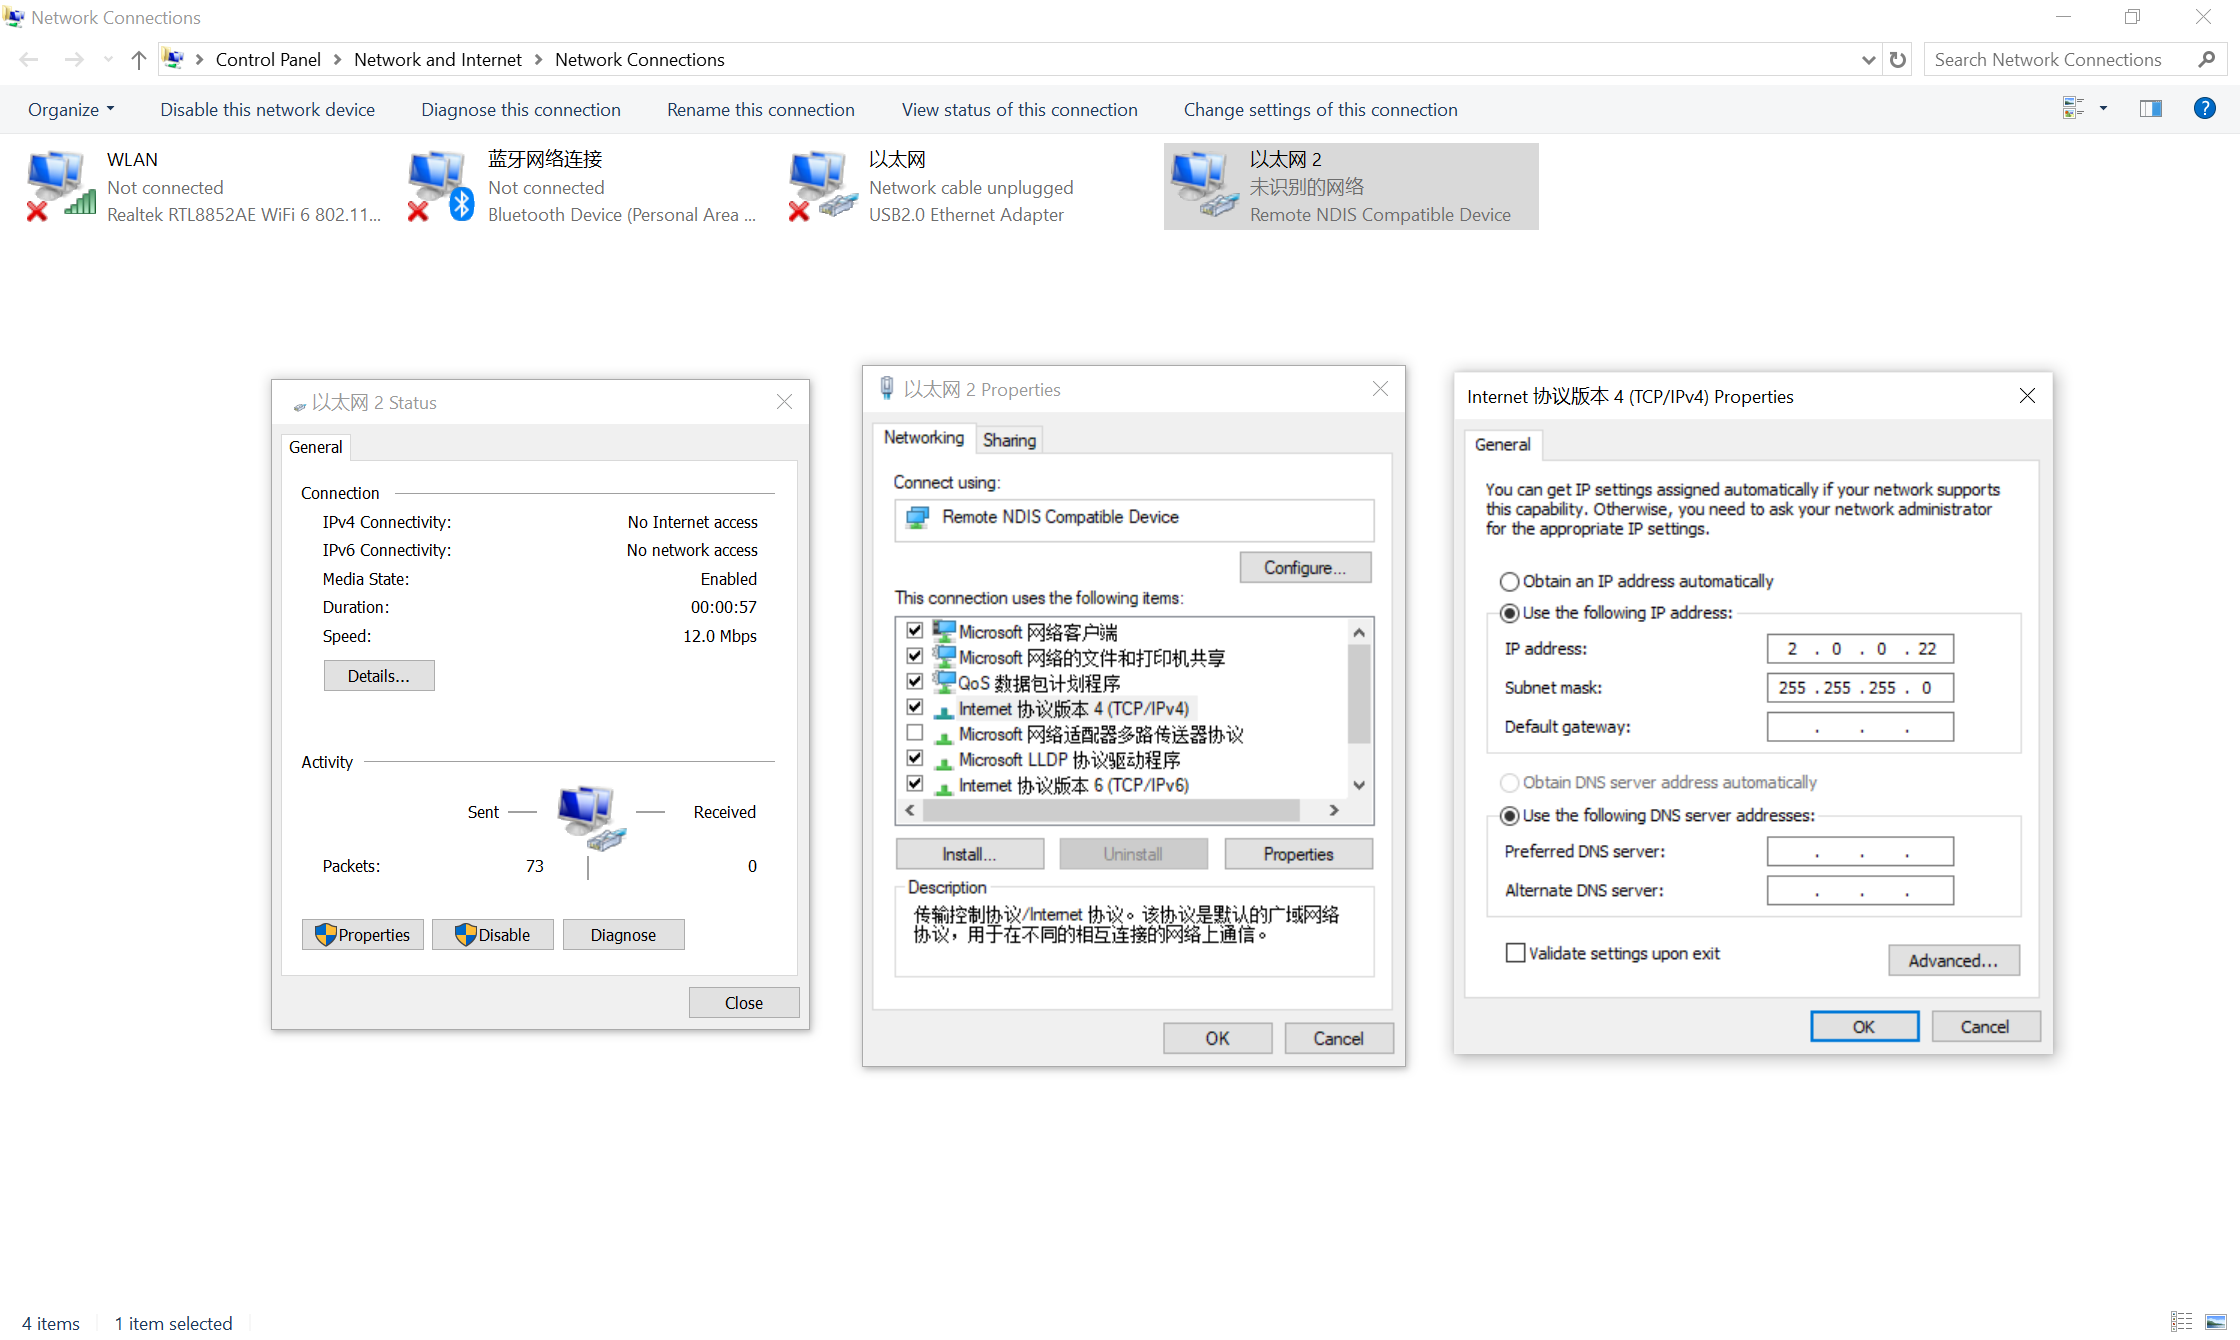
Task: Switch to the Sharing tab
Action: 1009,440
